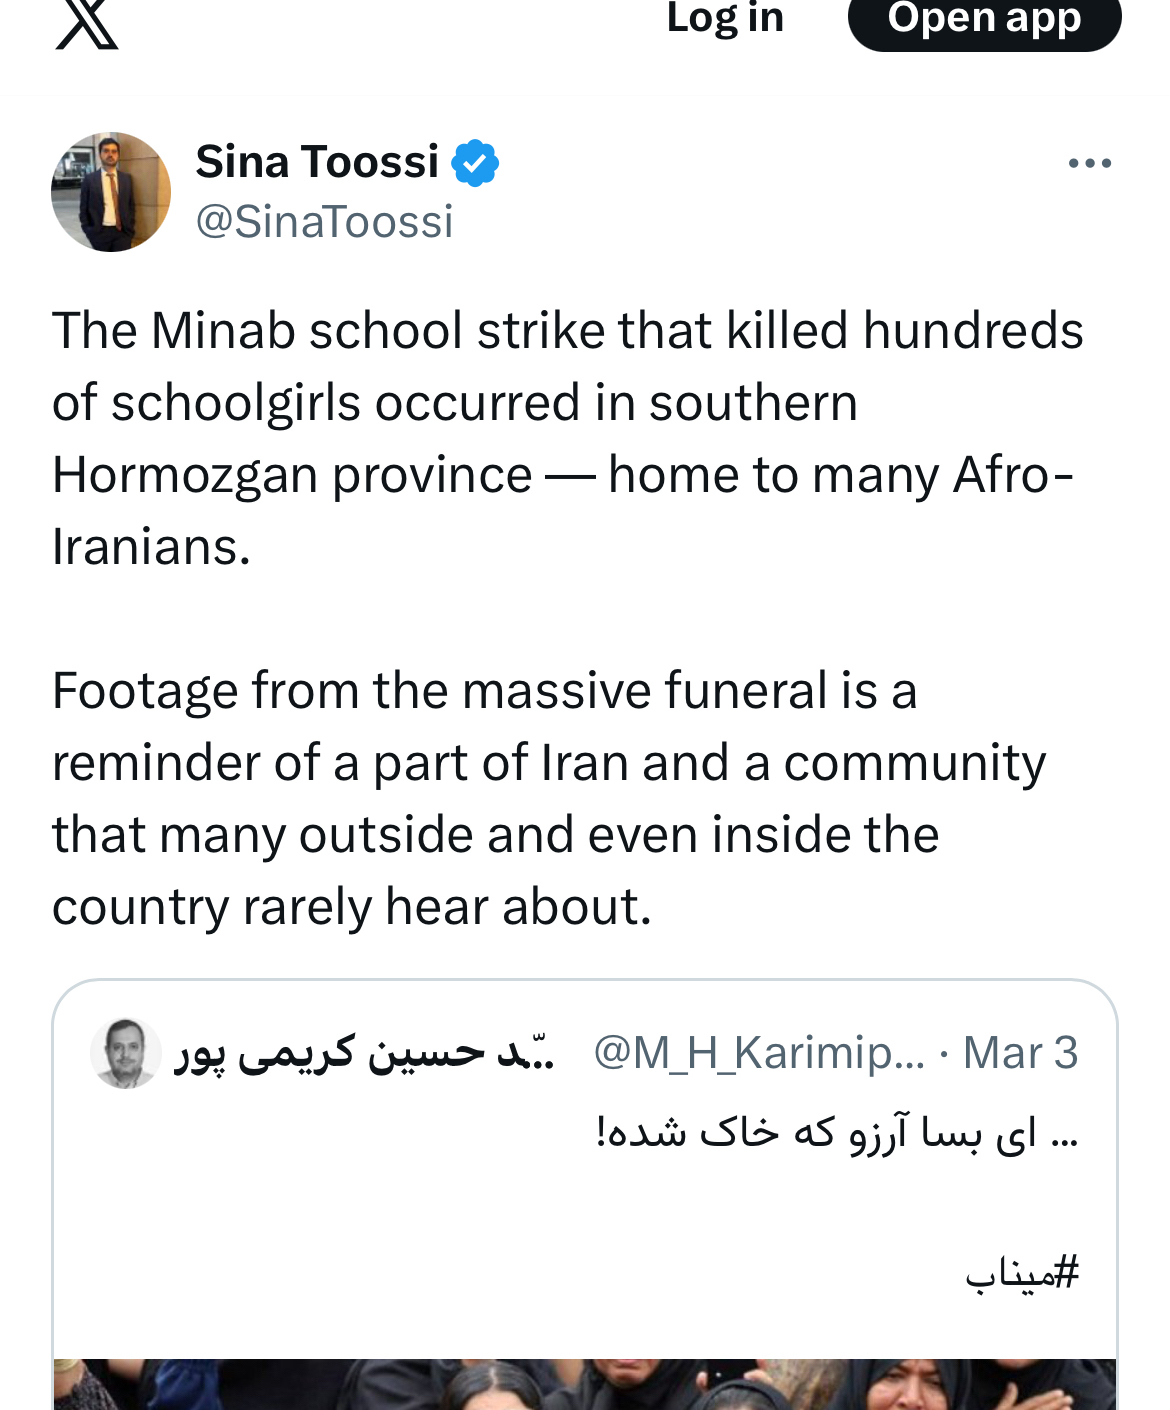Click the Log in link
The image size is (1170, 1410).
(x=725, y=18)
